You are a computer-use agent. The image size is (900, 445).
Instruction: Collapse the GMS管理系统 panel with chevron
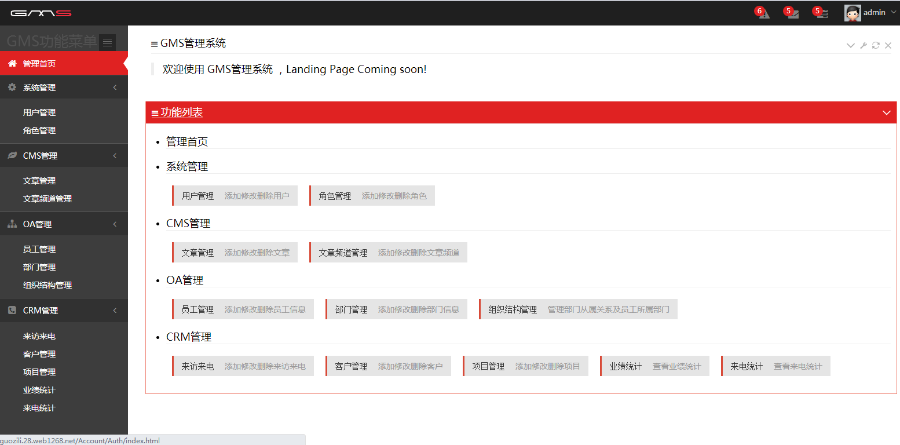coord(850,45)
